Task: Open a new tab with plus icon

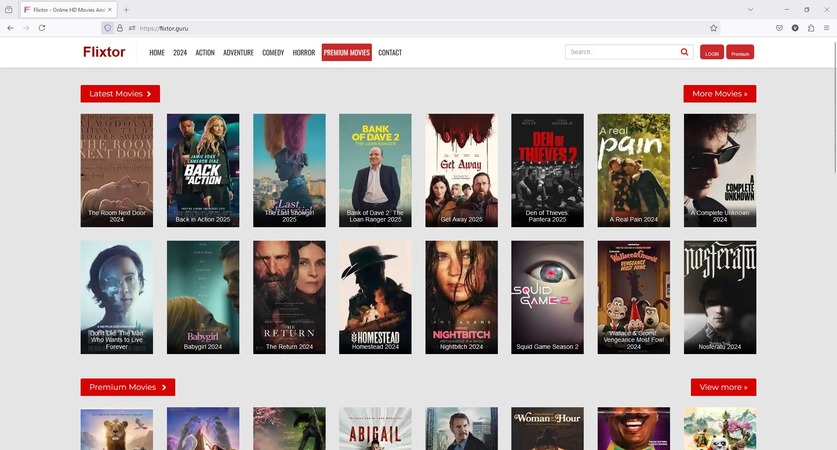Action: [126, 9]
